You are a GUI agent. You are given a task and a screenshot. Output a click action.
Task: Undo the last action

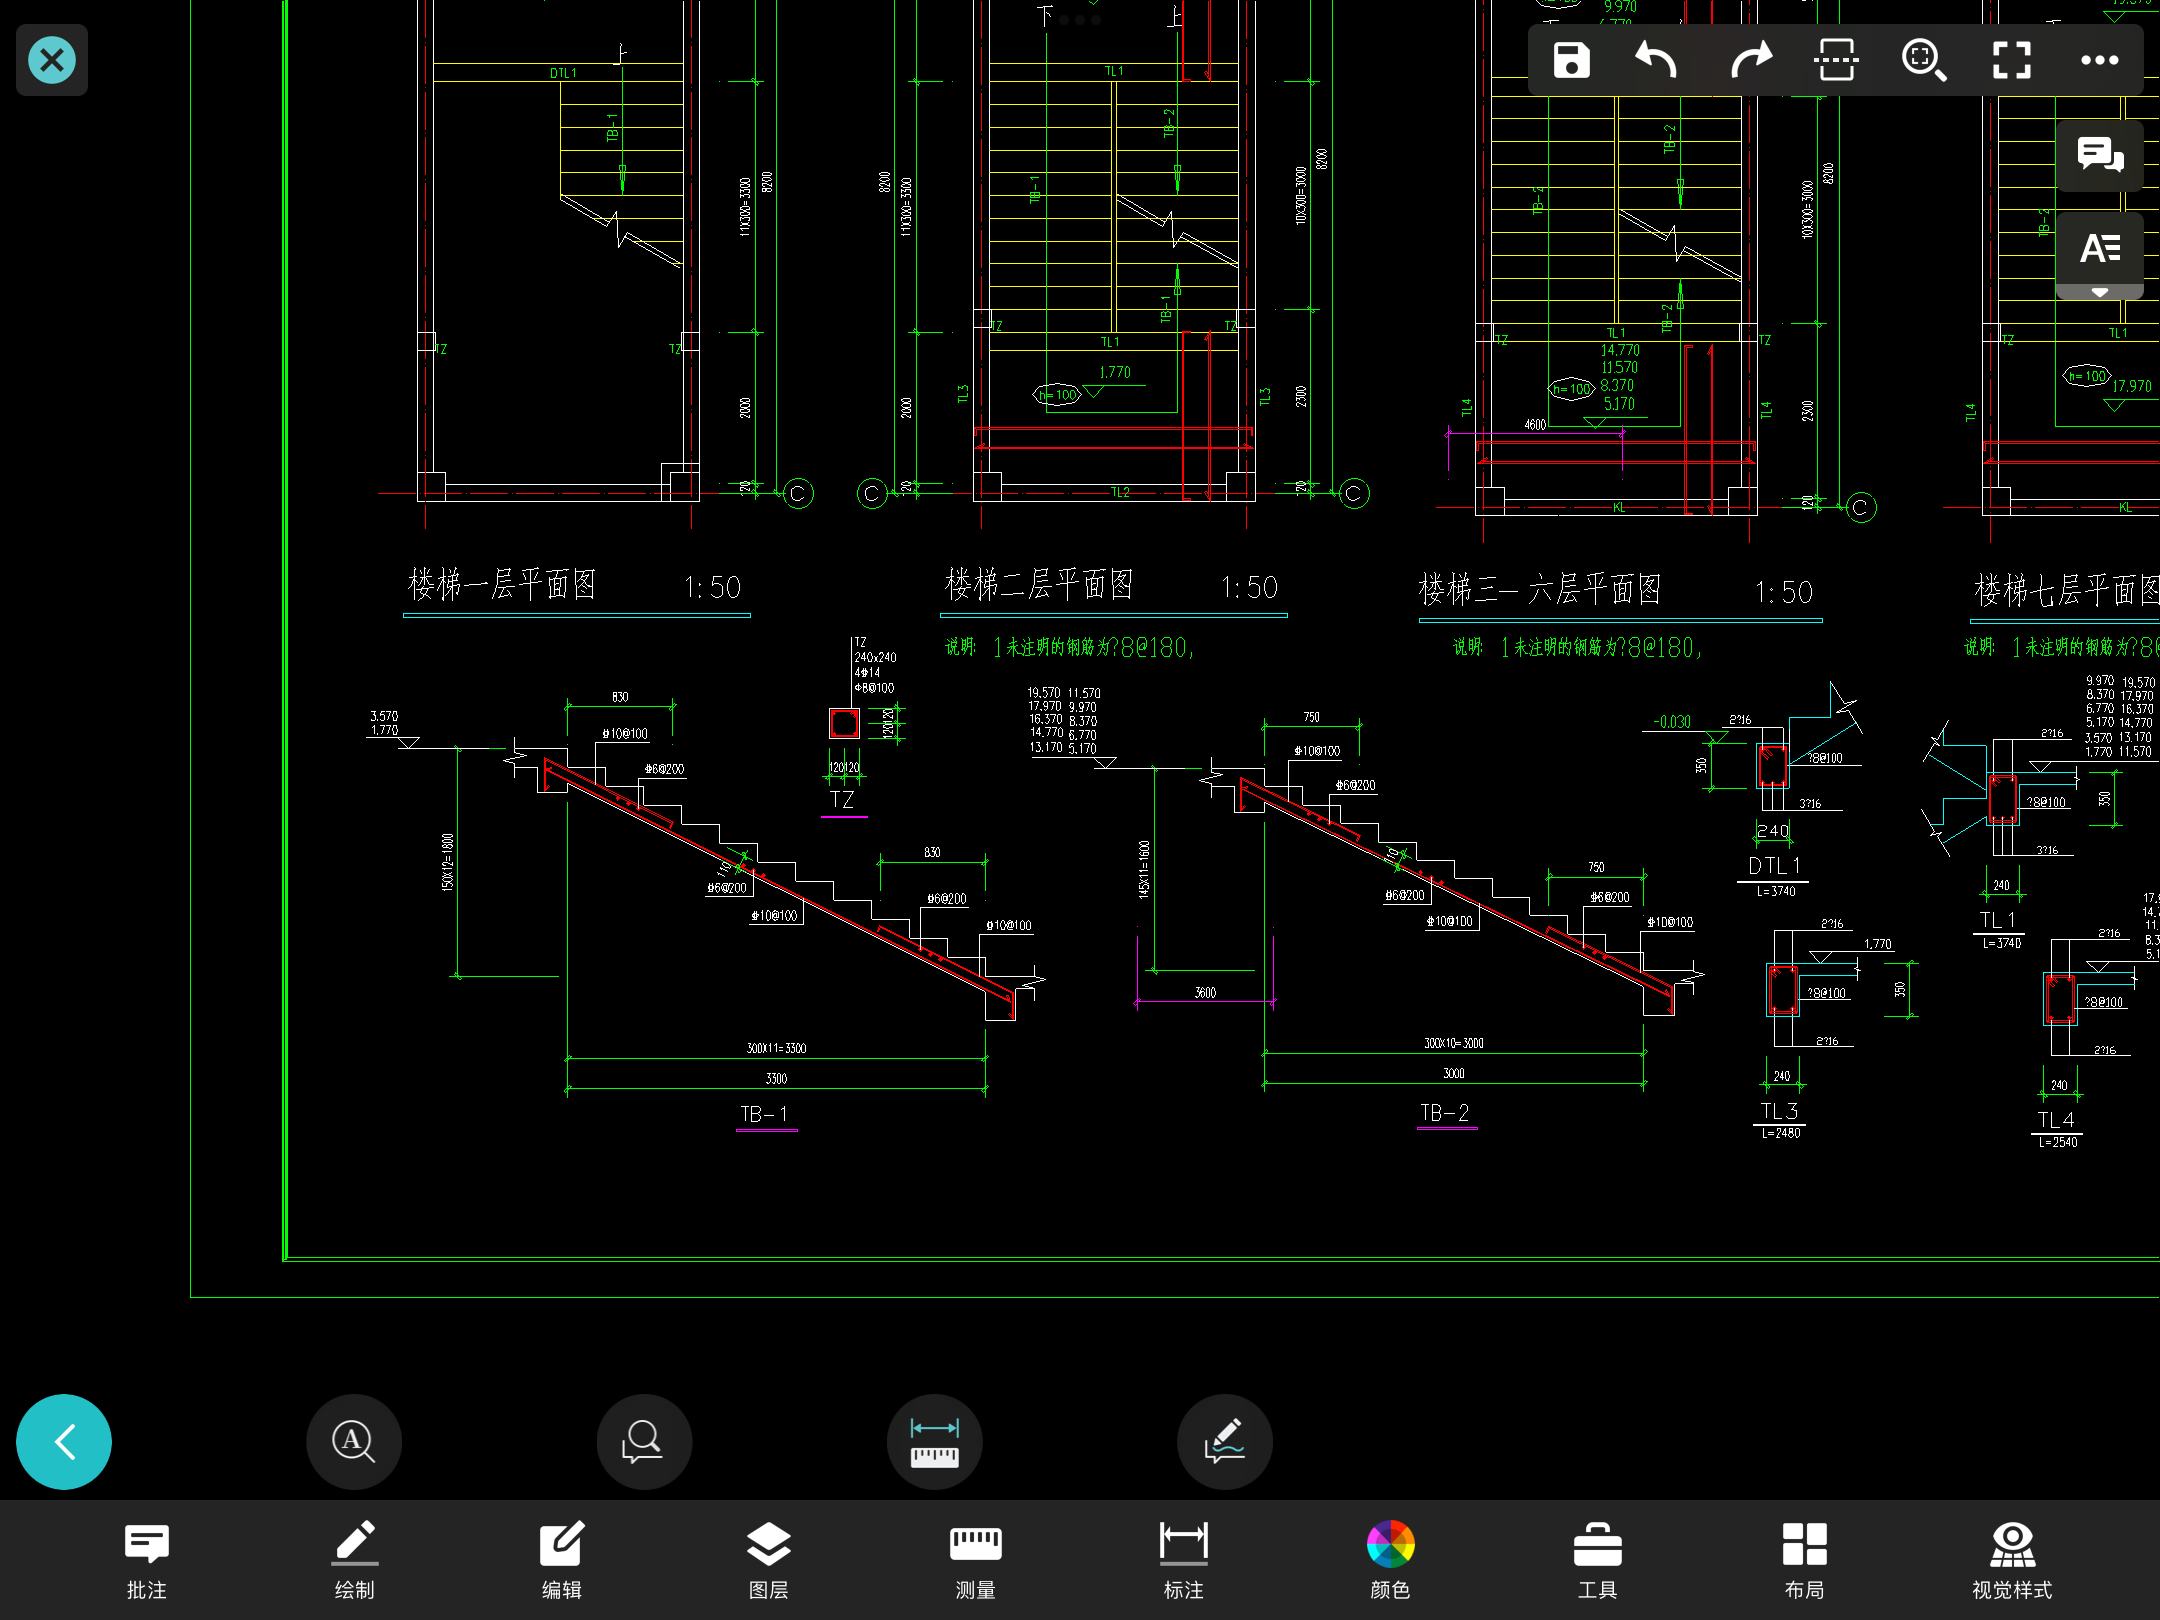(x=1656, y=60)
